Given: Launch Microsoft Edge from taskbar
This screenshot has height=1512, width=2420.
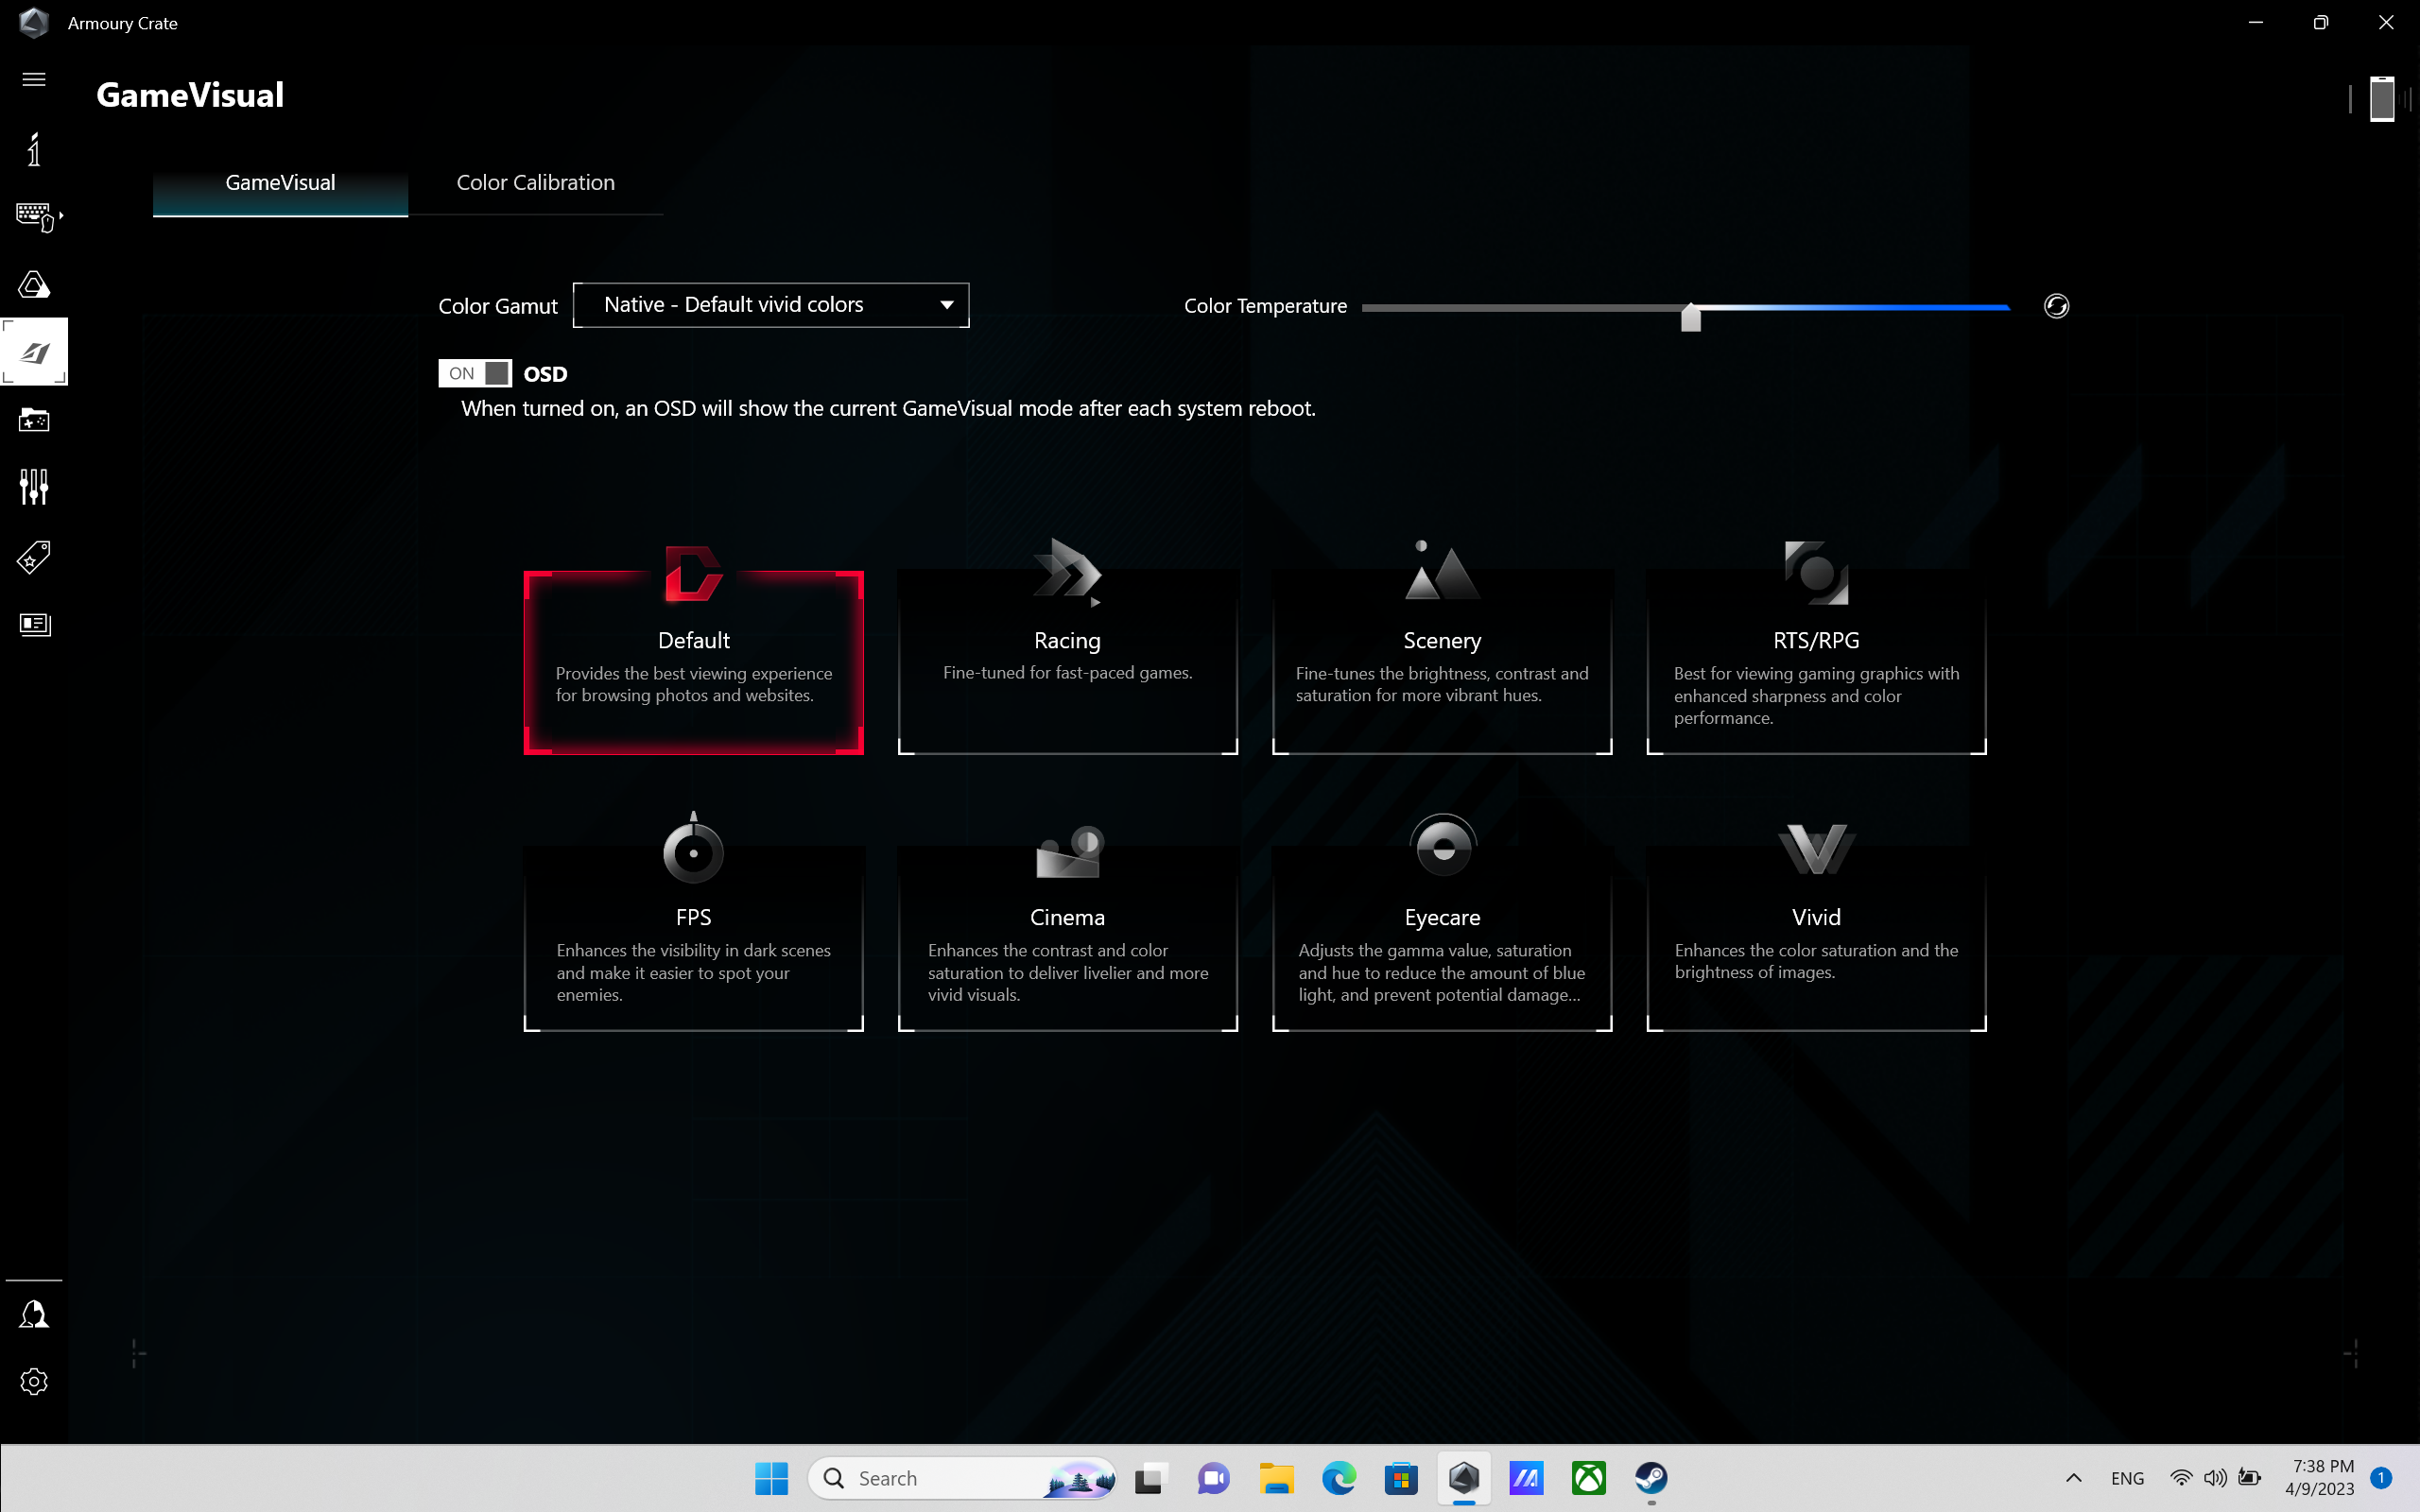Looking at the screenshot, I should point(1339,1478).
